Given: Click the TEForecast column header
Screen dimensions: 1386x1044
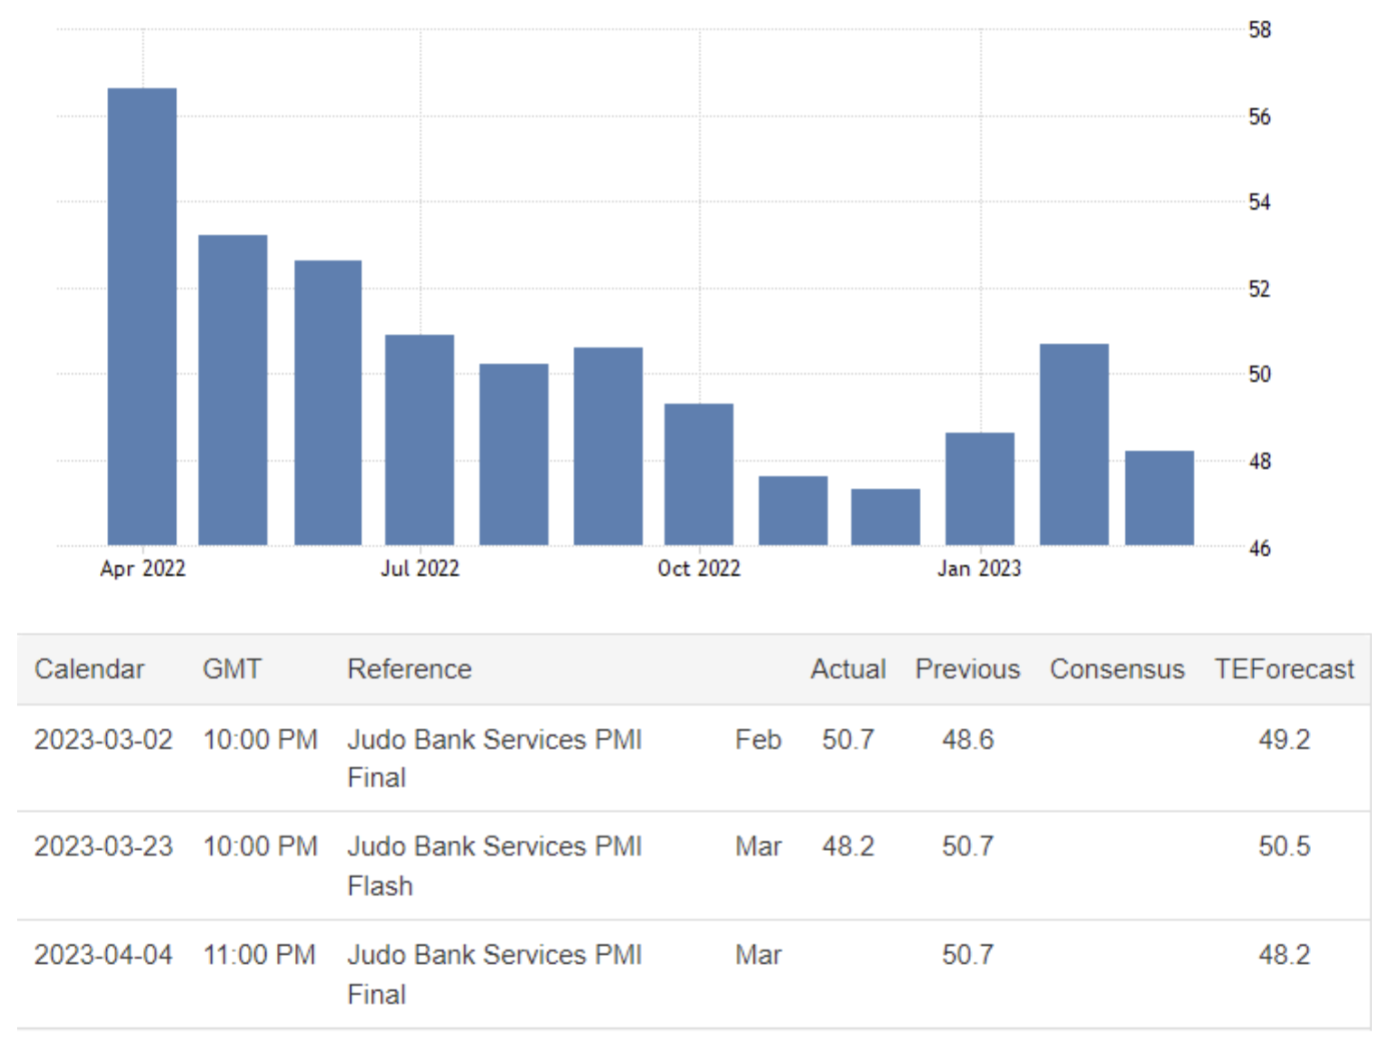Looking at the screenshot, I should 1283,669.
